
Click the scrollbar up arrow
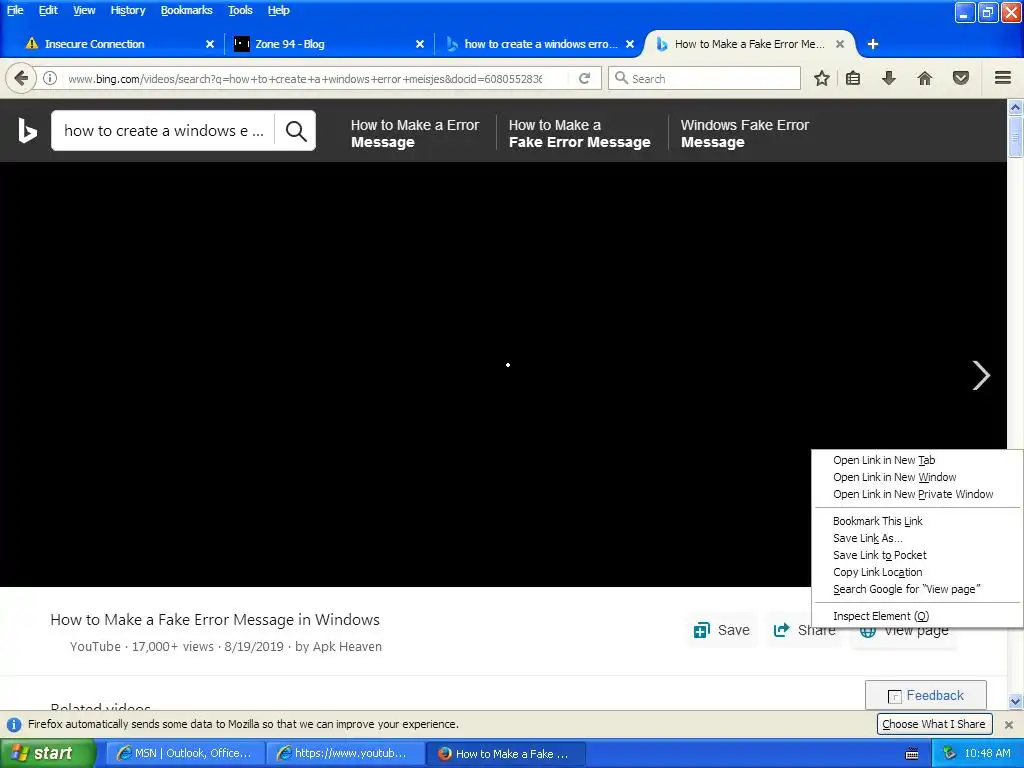coord(1015,107)
